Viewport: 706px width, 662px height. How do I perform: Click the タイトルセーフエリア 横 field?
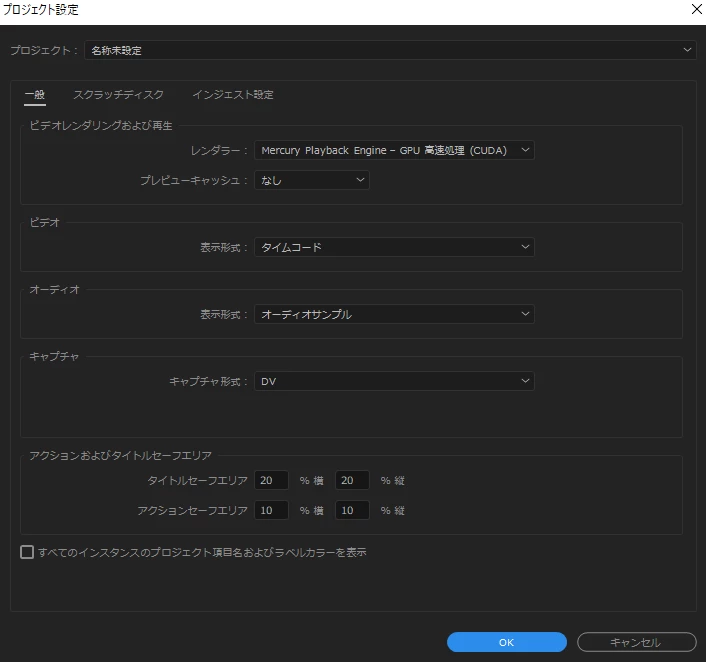(271, 480)
